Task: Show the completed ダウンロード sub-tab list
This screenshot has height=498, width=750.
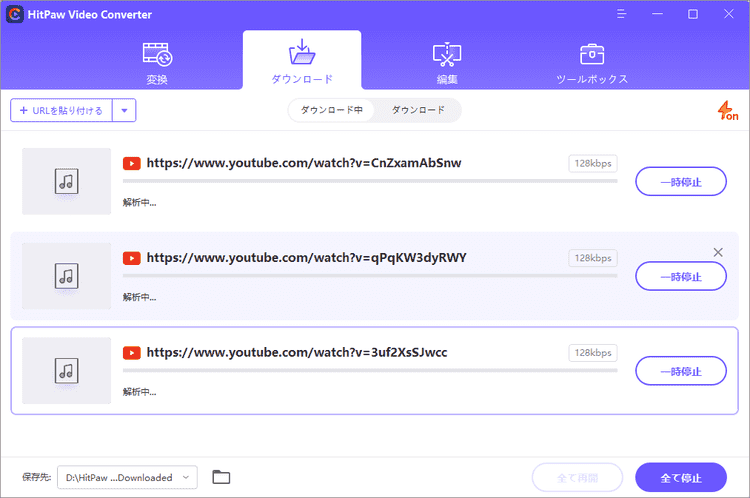Action: [418, 110]
